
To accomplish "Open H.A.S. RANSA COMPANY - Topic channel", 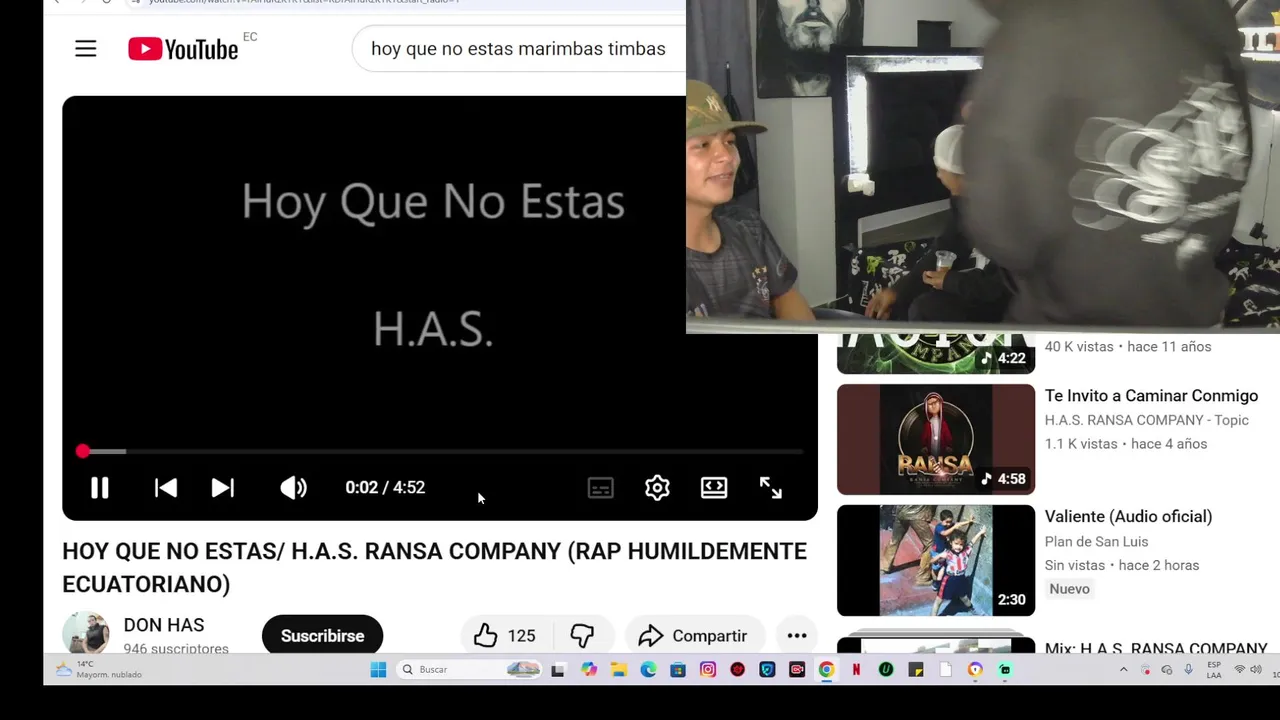I will (x=1146, y=420).
